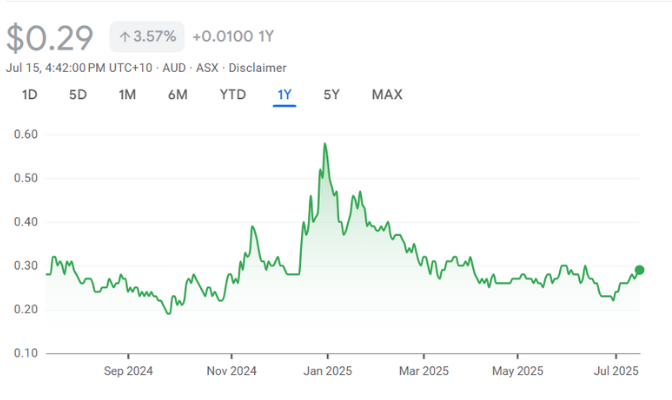Click the green endpoint dot on chart
Screen dimensions: 672x400
pyautogui.click(x=639, y=270)
